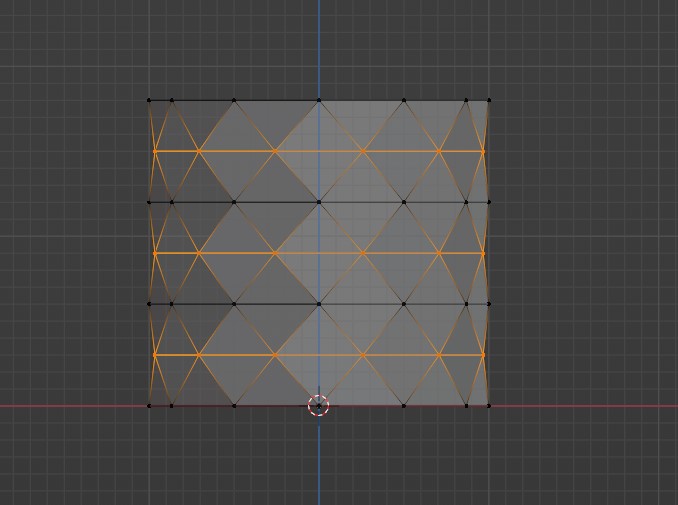This screenshot has width=678, height=505.
Task: Select the top-left corner vertex of the mesh
Action: click(x=150, y=100)
